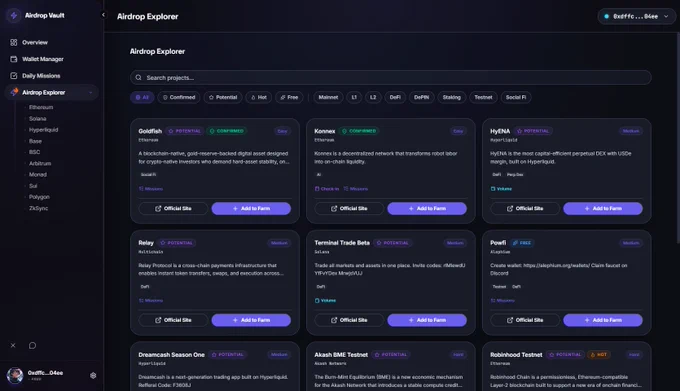Click the wallet avatar at the sidebar bottom
This screenshot has height=391, width=680.
click(x=15, y=375)
